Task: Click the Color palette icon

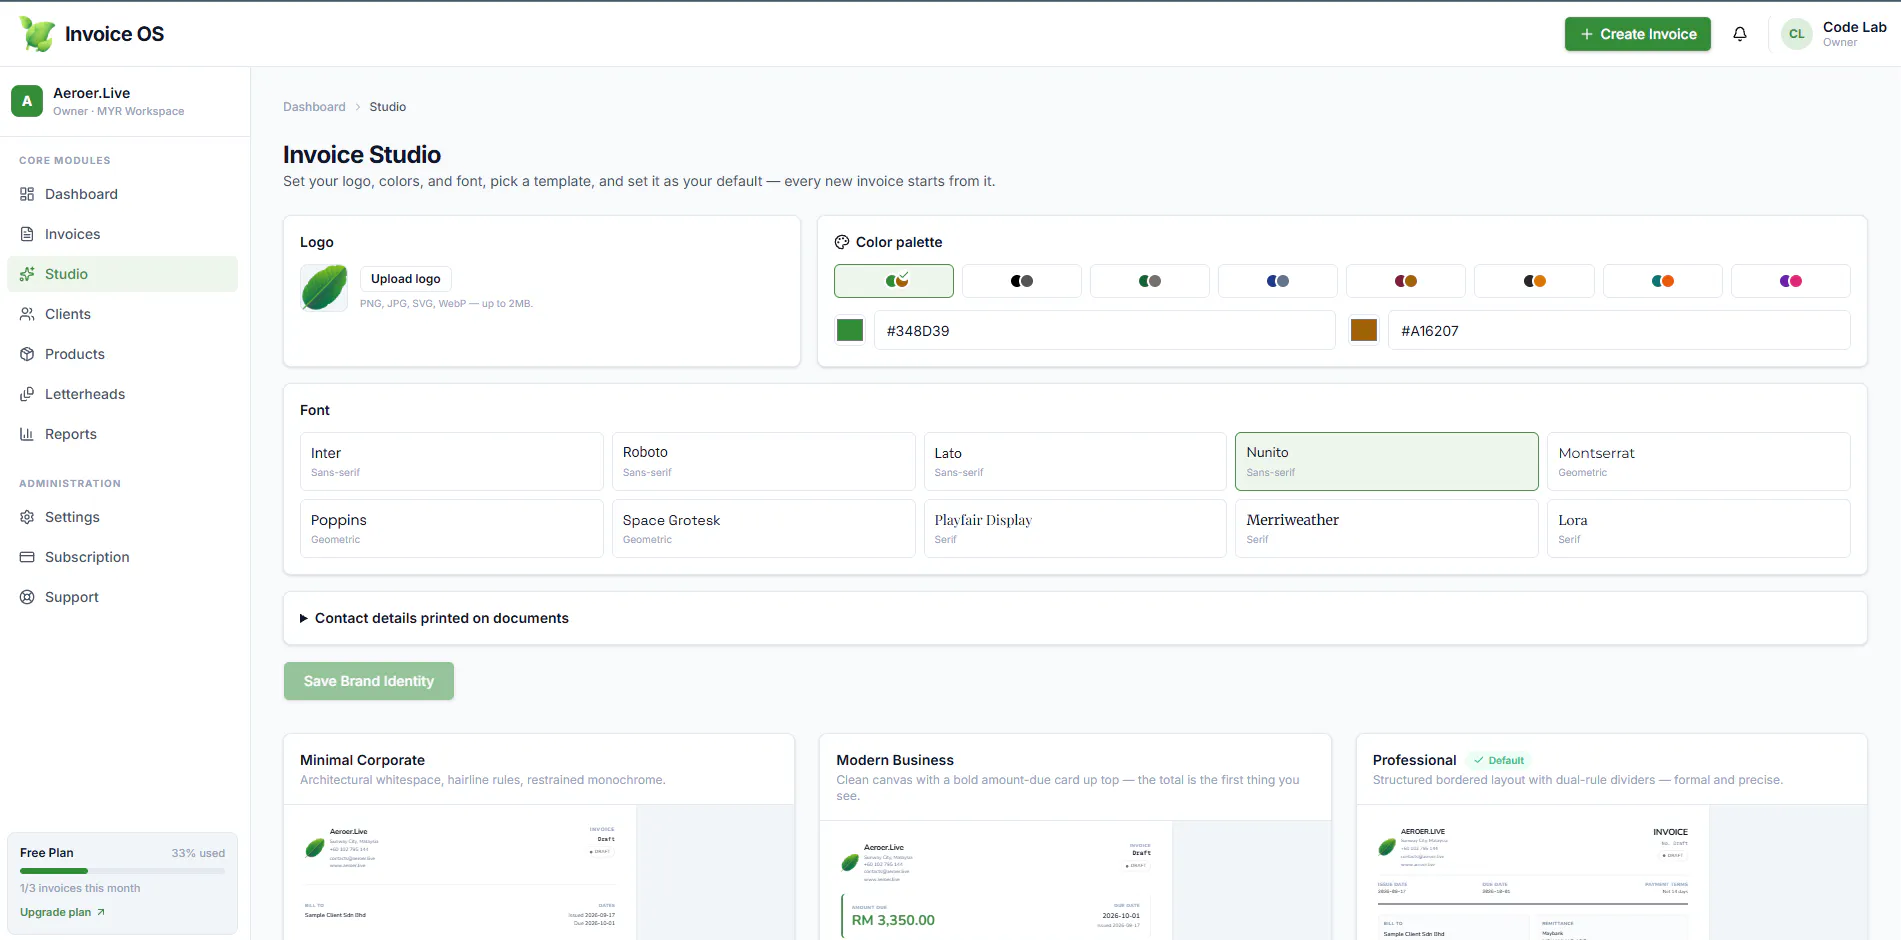Action: tap(842, 242)
